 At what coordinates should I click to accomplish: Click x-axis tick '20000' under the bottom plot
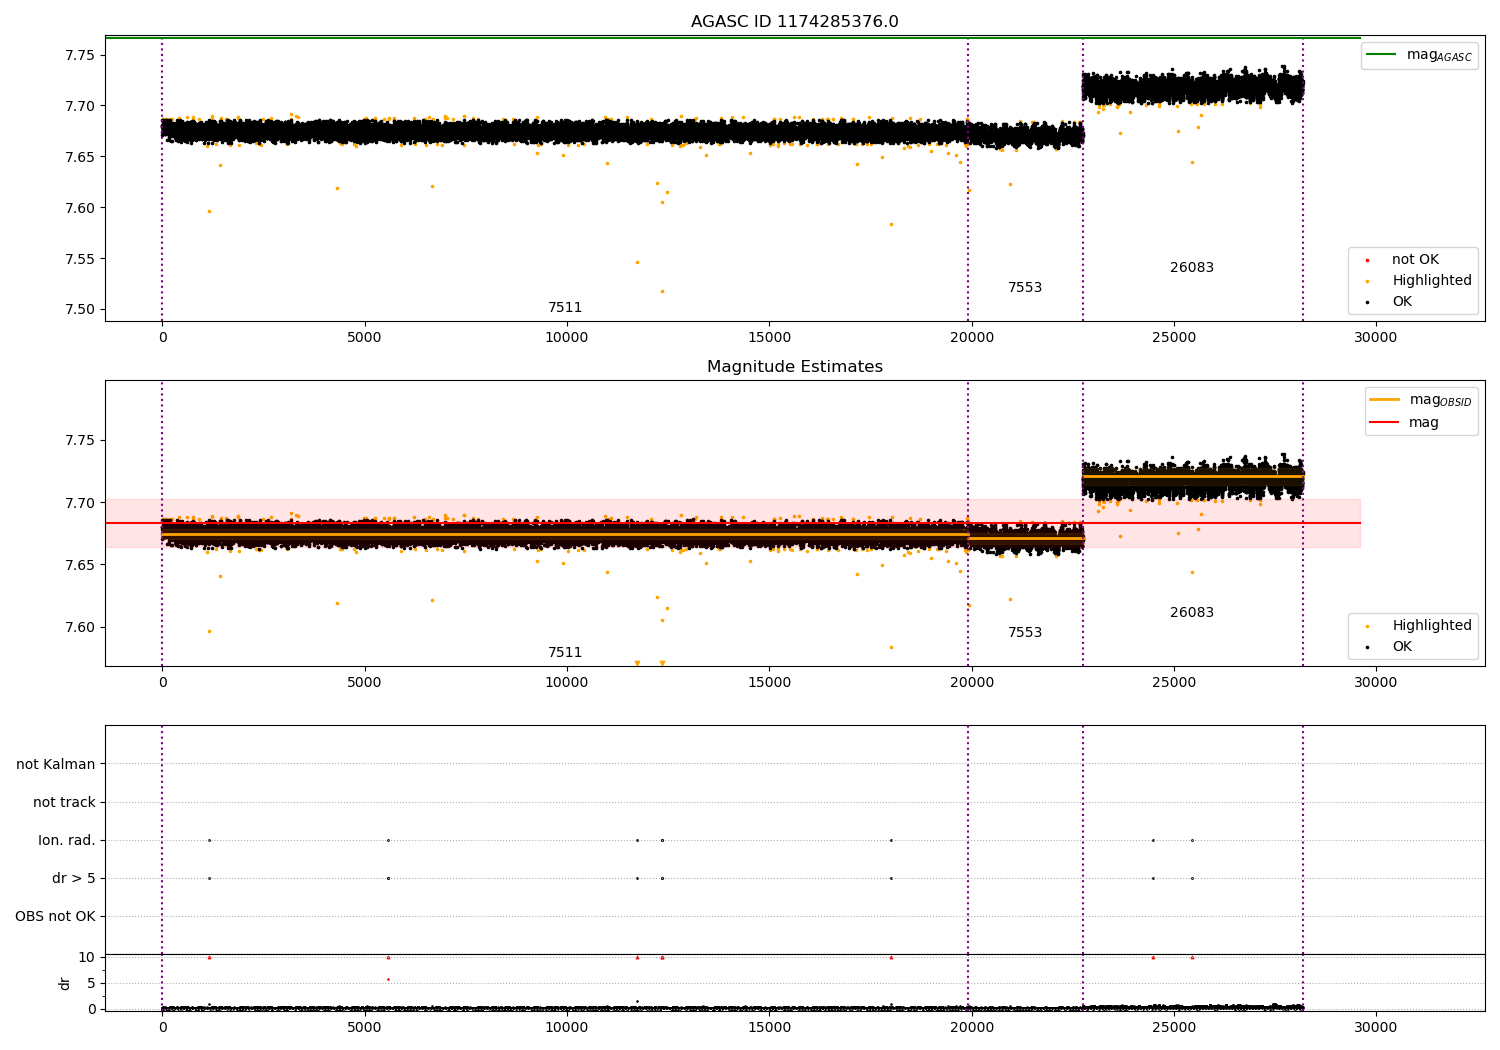point(971,1028)
